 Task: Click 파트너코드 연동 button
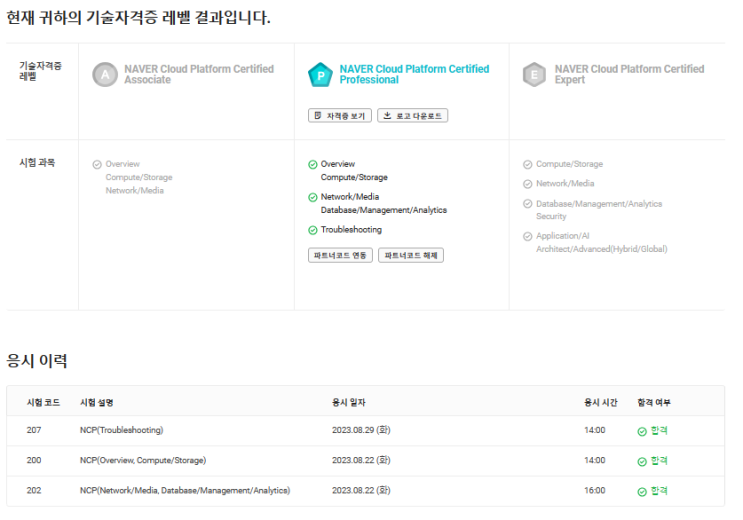(x=340, y=255)
